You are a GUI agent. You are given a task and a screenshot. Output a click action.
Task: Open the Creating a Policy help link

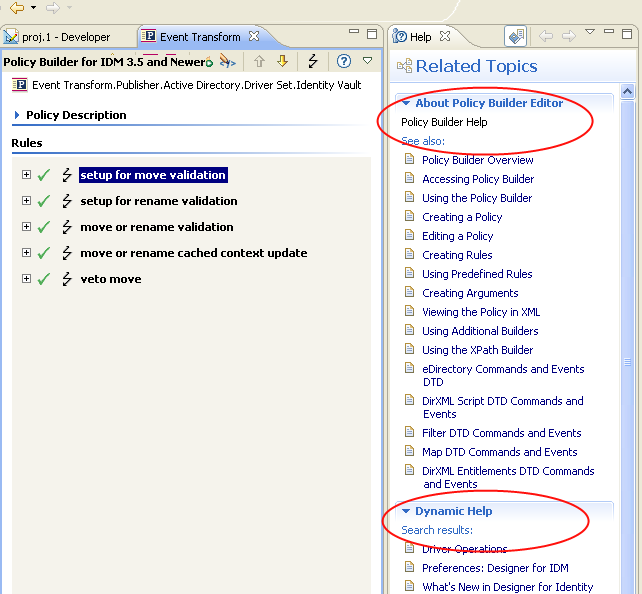(462, 217)
